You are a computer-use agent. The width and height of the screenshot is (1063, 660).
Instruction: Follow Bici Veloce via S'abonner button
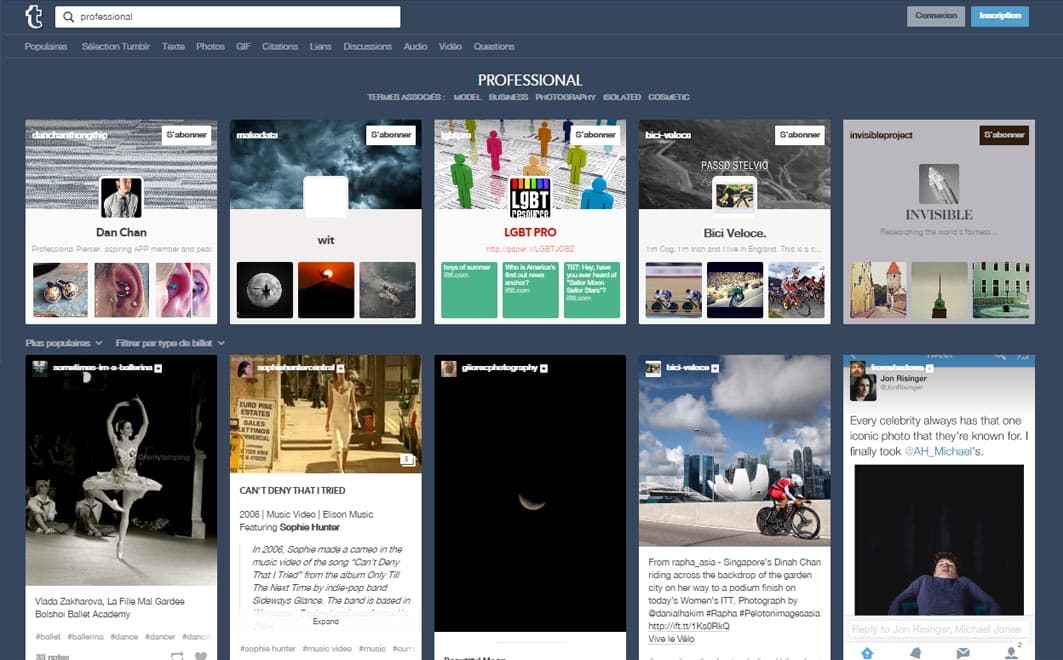pyautogui.click(x=800, y=135)
